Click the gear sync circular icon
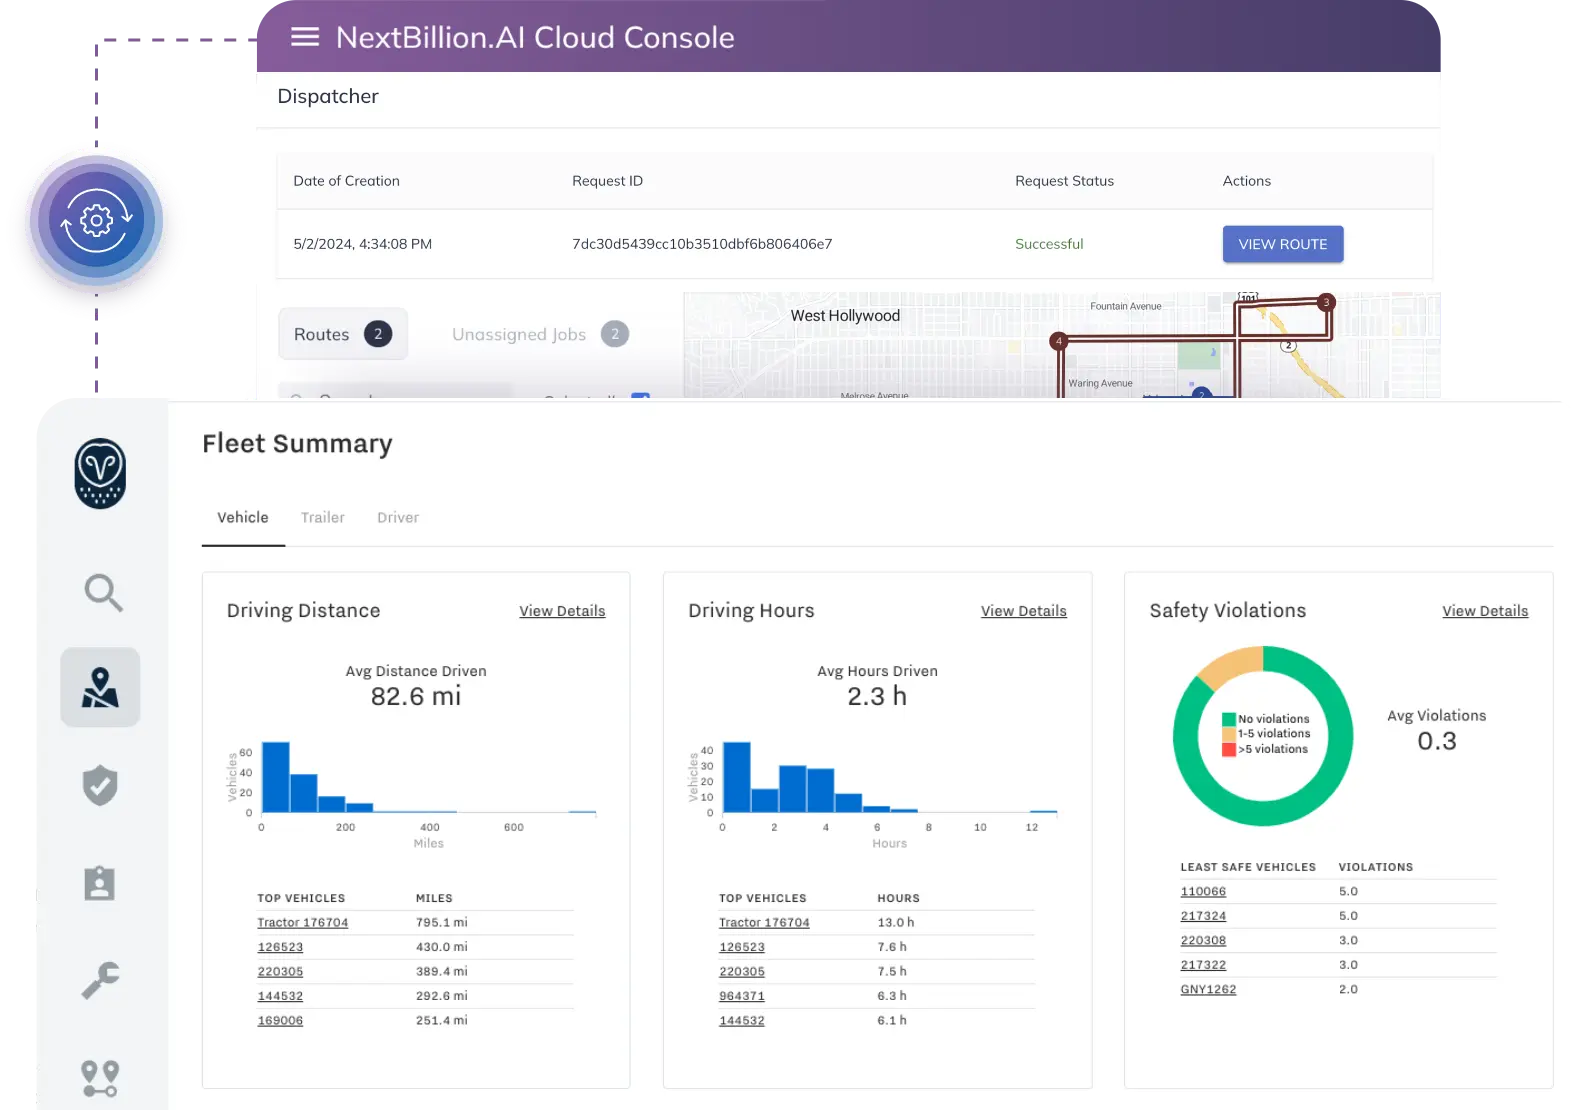The image size is (1585, 1110). coord(96,220)
